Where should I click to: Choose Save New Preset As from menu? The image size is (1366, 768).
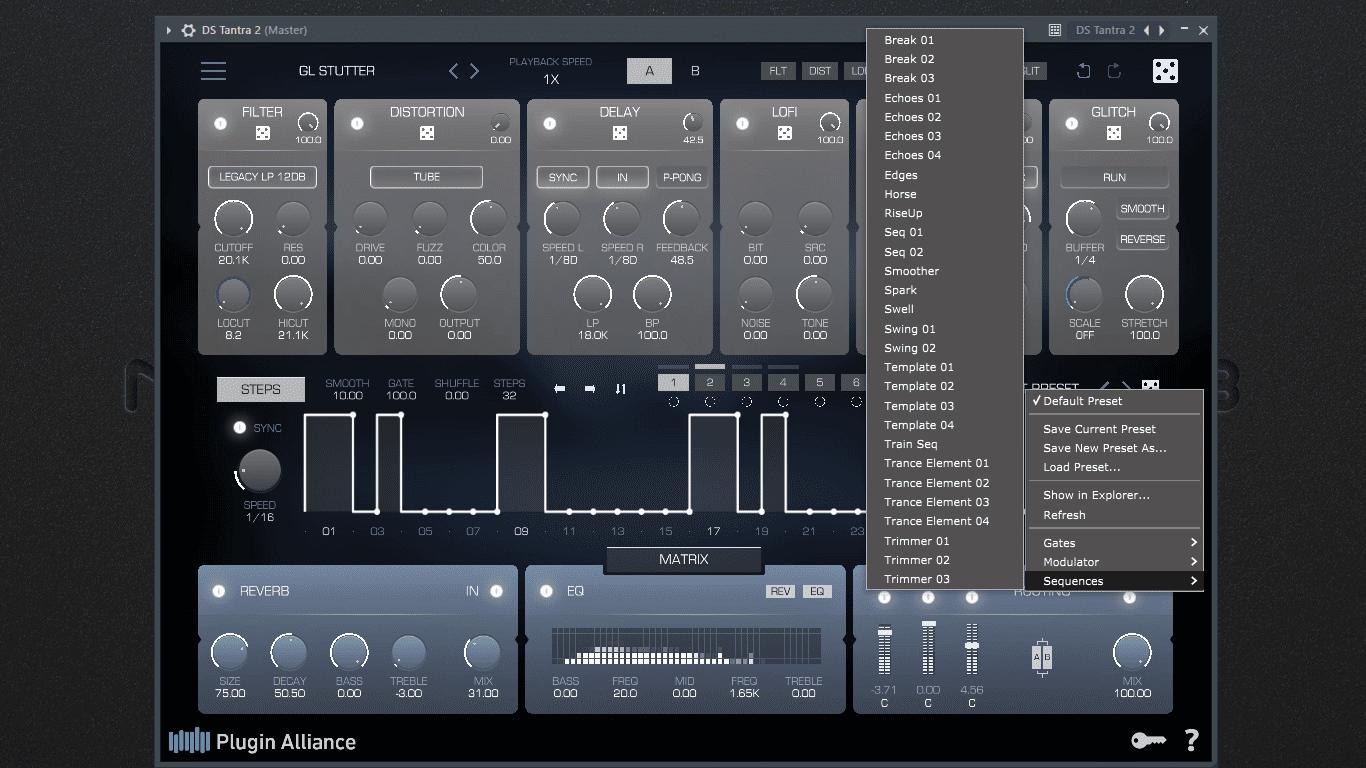(x=1104, y=448)
